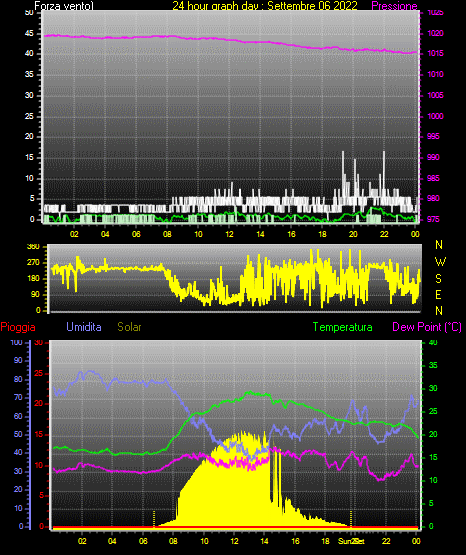Click the Pressione legend label

tap(394, 6)
